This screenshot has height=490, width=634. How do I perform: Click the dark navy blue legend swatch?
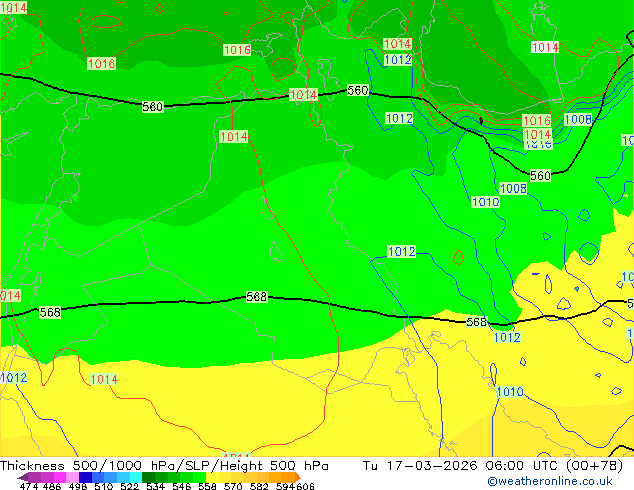(x=85, y=477)
